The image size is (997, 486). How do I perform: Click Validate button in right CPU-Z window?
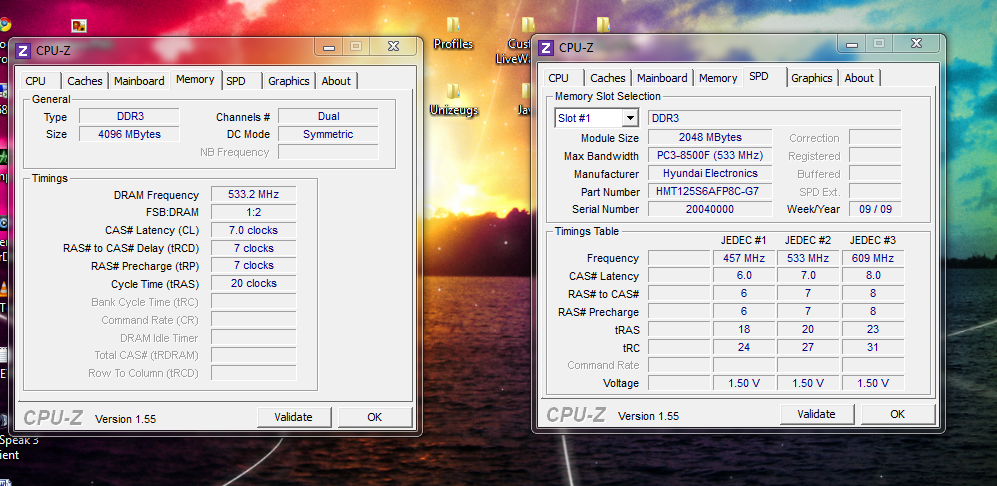click(816, 414)
